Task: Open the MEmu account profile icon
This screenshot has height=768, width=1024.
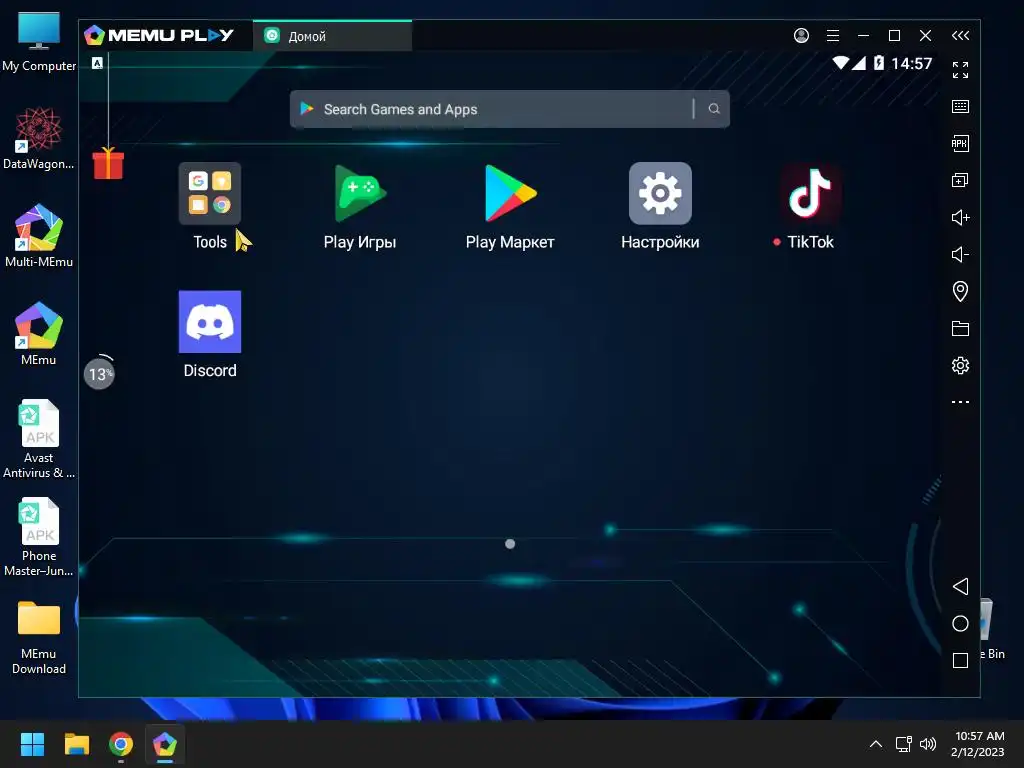Action: pyautogui.click(x=801, y=35)
